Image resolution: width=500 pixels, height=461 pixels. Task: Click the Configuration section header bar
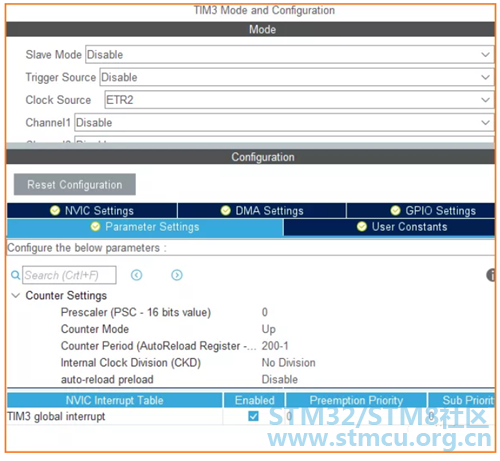pos(250,157)
